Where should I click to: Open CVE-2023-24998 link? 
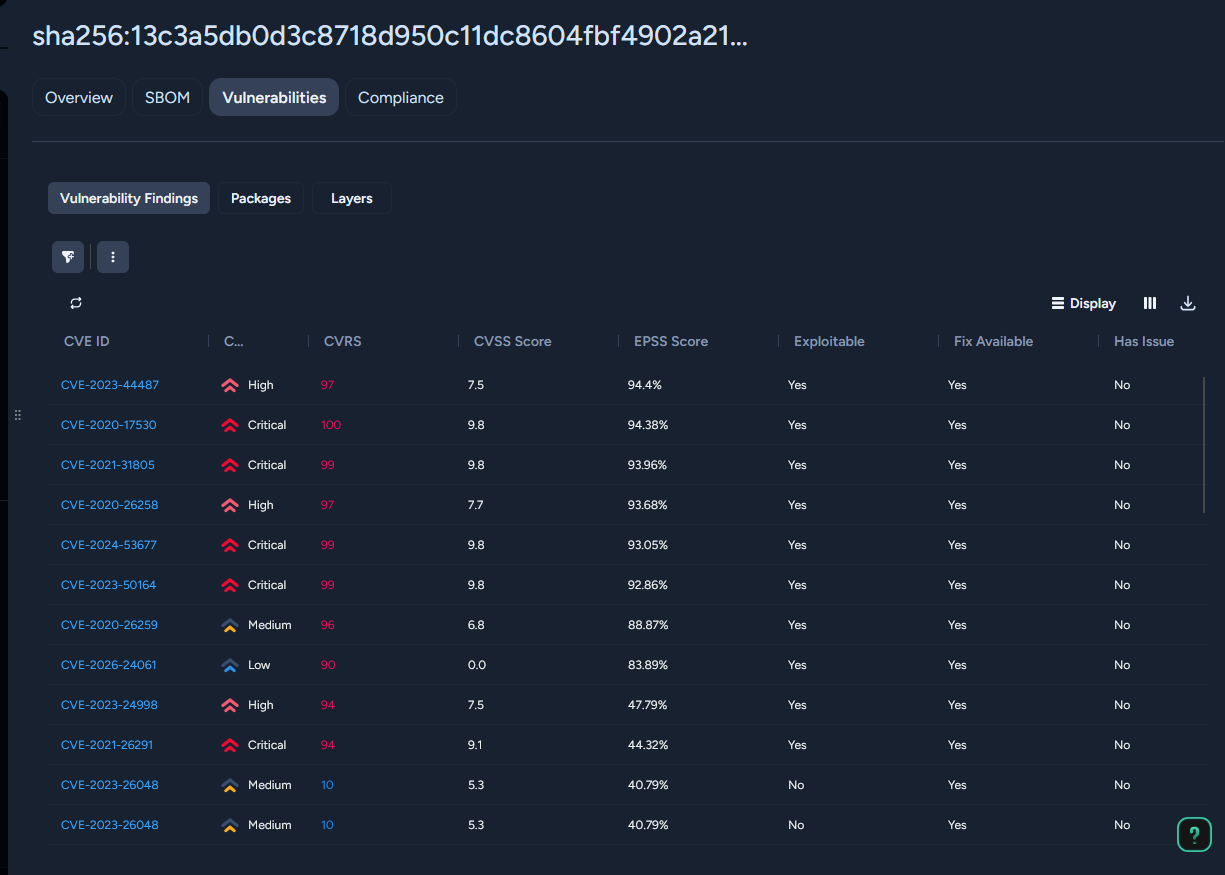(110, 705)
